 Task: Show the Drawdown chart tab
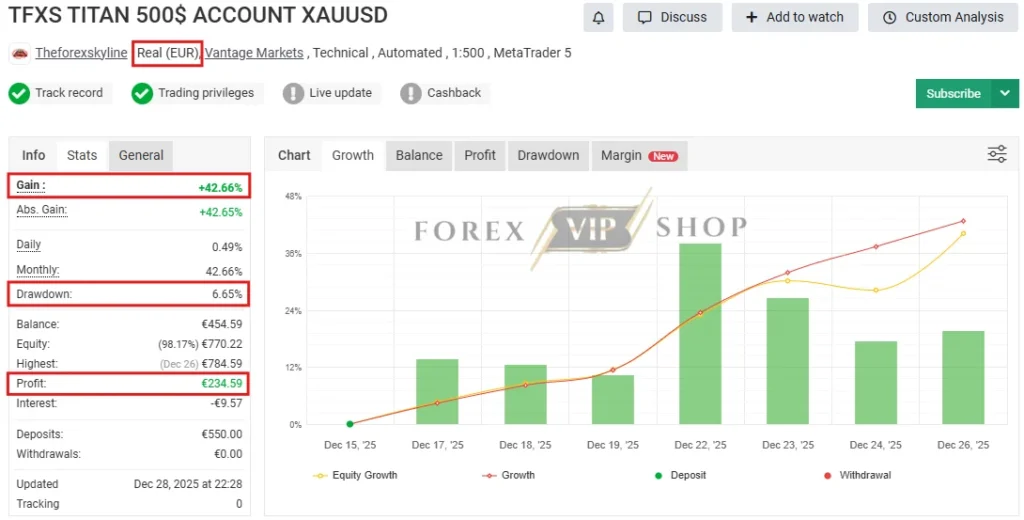pyautogui.click(x=548, y=155)
